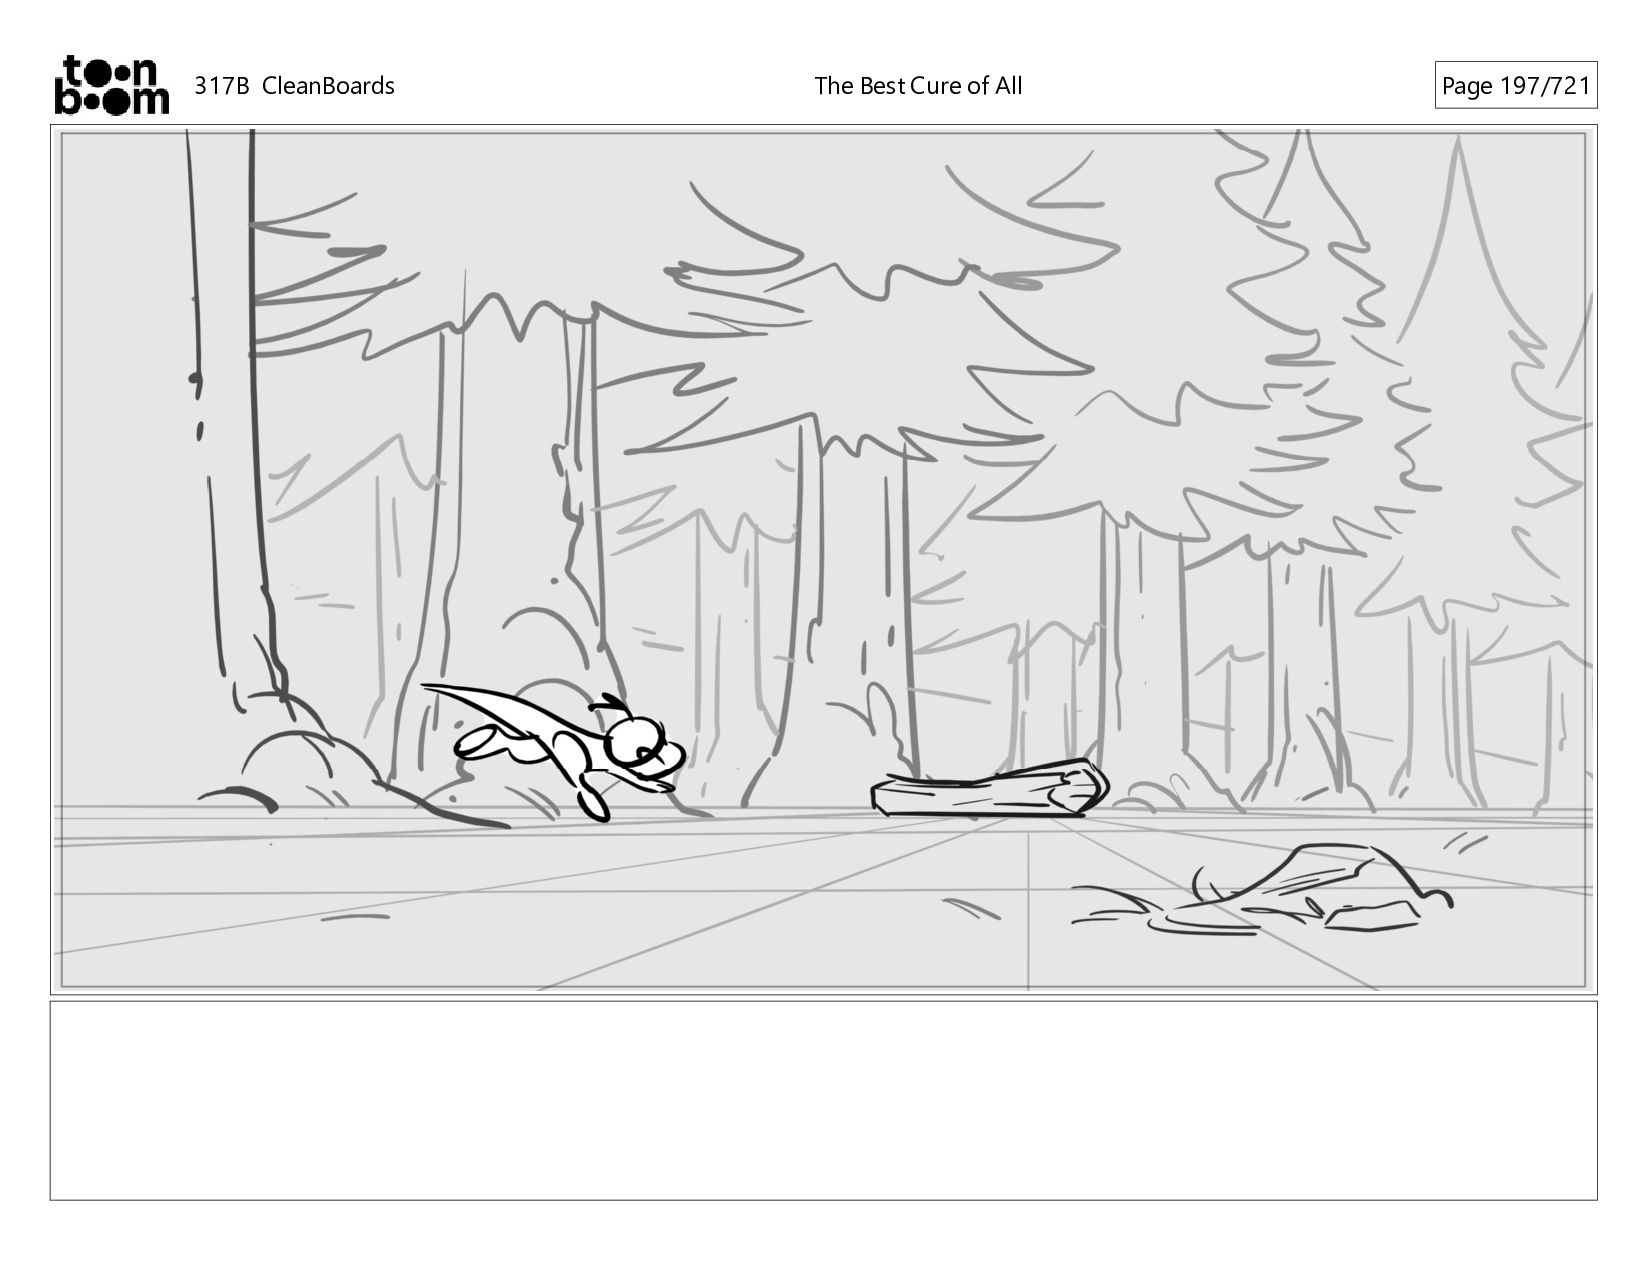Click the empty notes box below the panel
Screen dimensions: 1650x1275
[823, 1100]
